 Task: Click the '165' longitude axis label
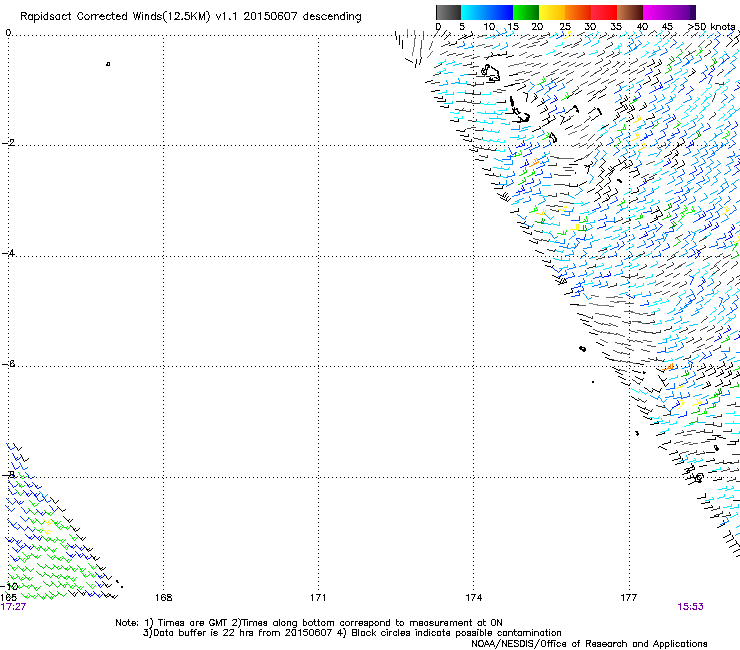click(x=8, y=597)
